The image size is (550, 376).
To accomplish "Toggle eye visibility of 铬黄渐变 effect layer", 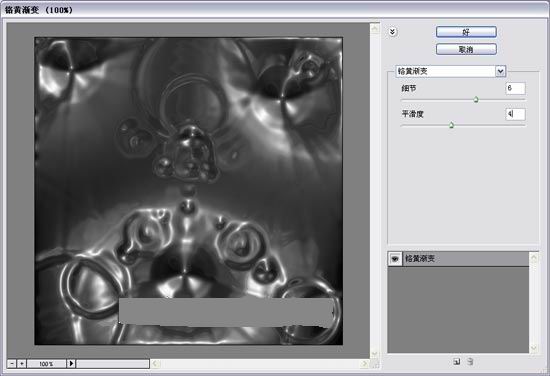I will 395,259.
